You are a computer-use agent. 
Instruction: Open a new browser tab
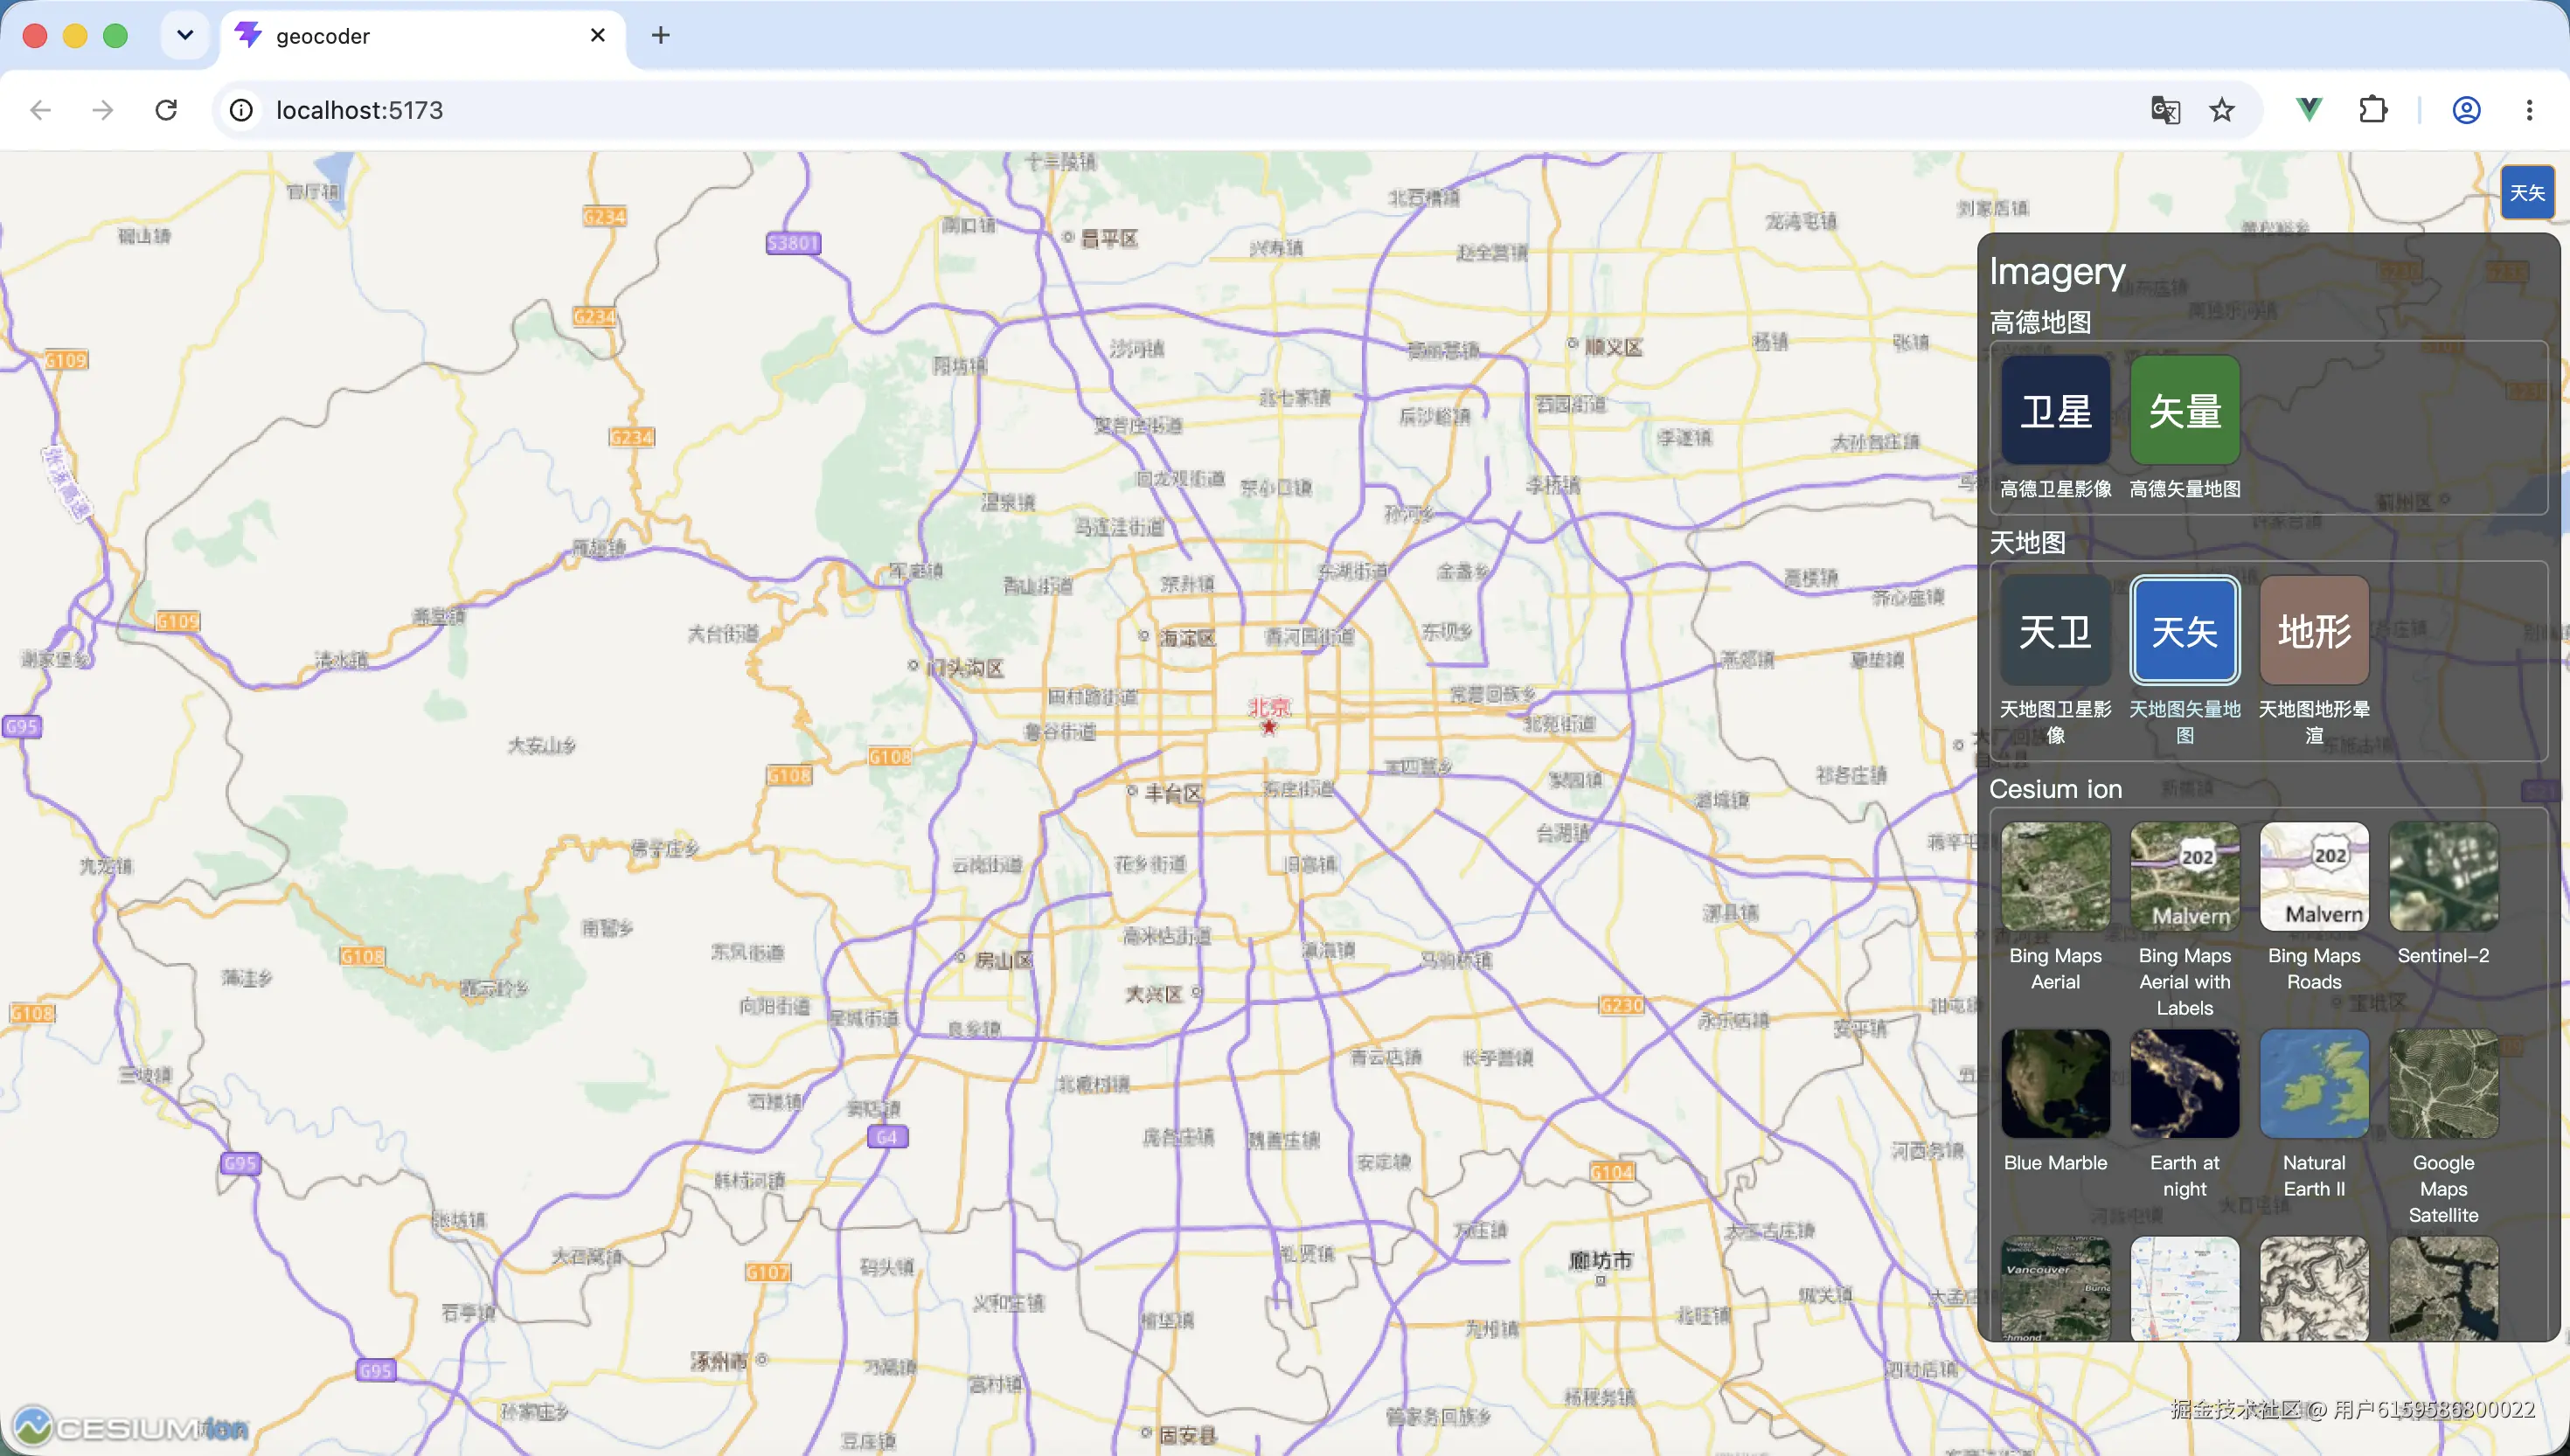coord(660,36)
